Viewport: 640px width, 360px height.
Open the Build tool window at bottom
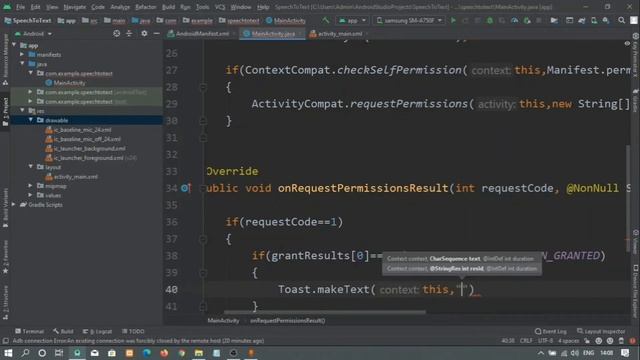coord(64,331)
